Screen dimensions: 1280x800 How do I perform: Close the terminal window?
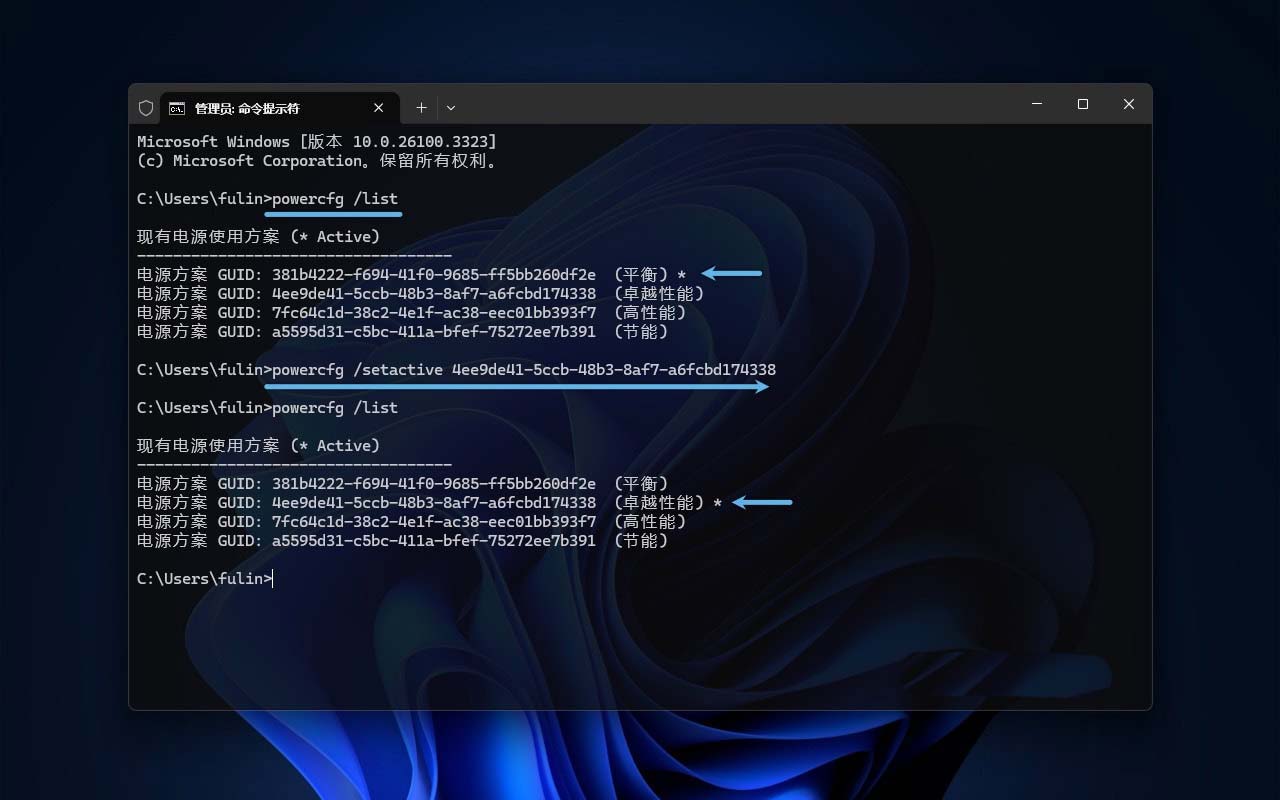[1129, 104]
